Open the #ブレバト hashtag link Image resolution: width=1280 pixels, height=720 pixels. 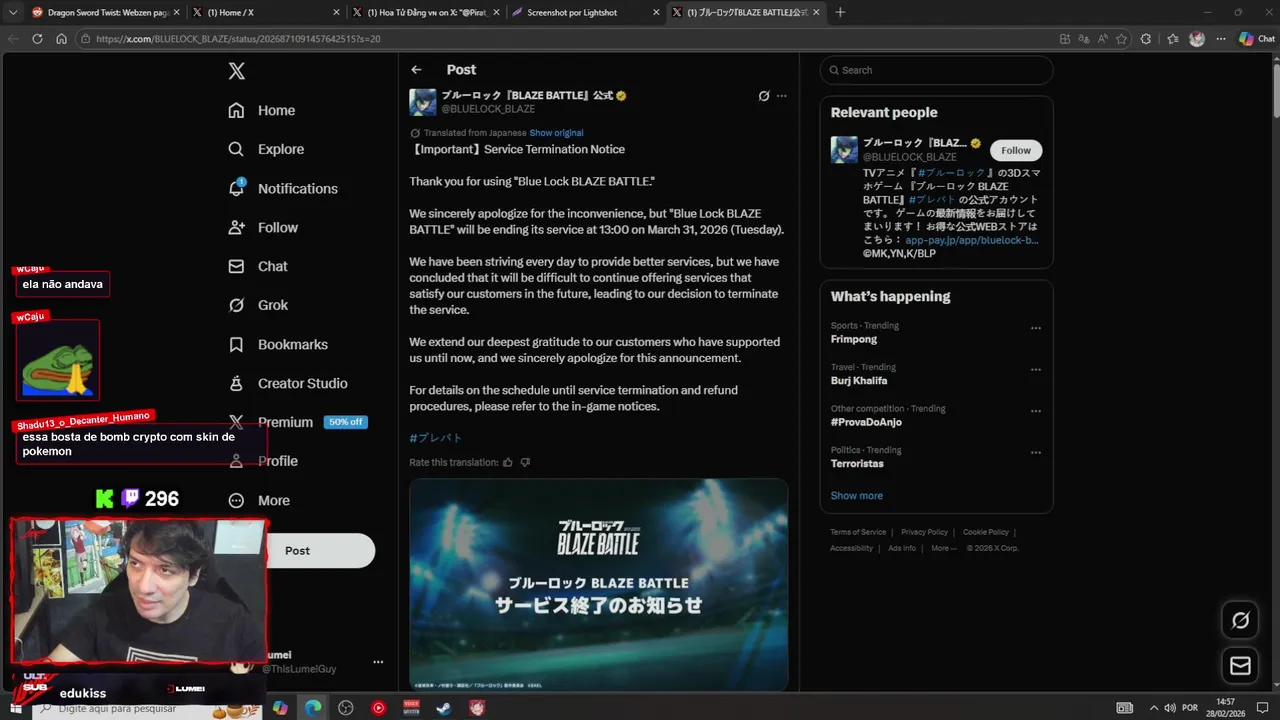click(x=436, y=438)
